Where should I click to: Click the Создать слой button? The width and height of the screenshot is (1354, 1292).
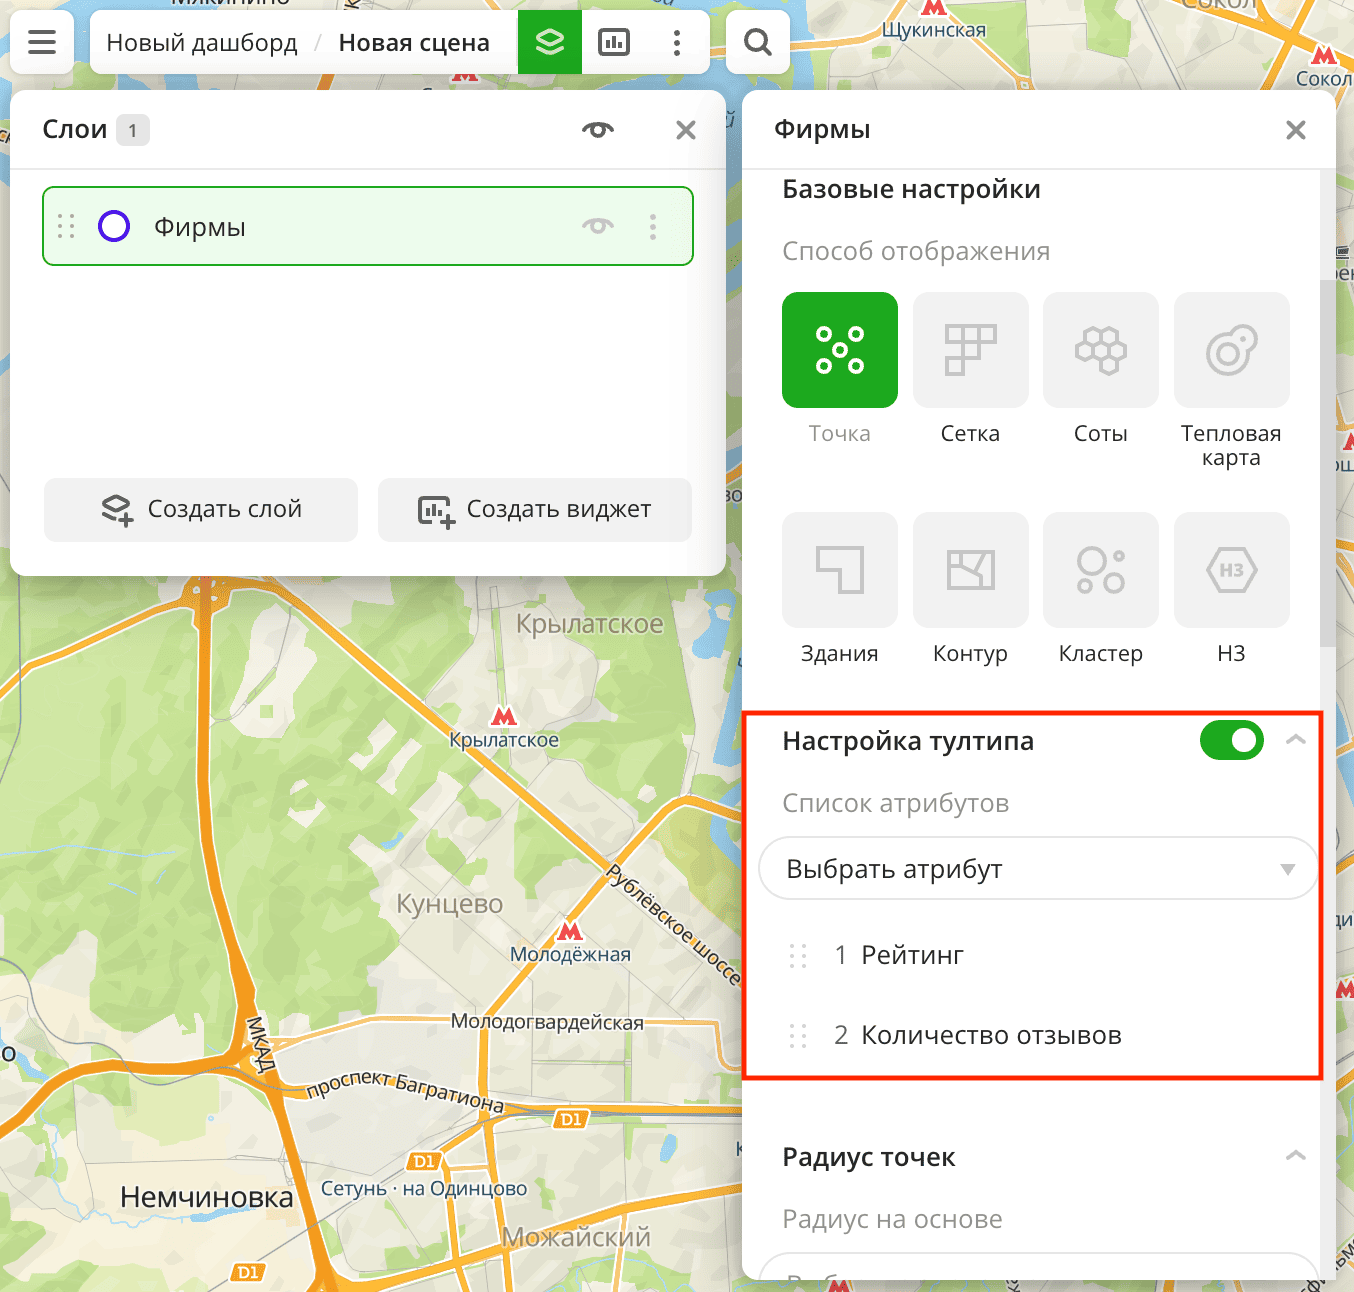click(x=201, y=510)
